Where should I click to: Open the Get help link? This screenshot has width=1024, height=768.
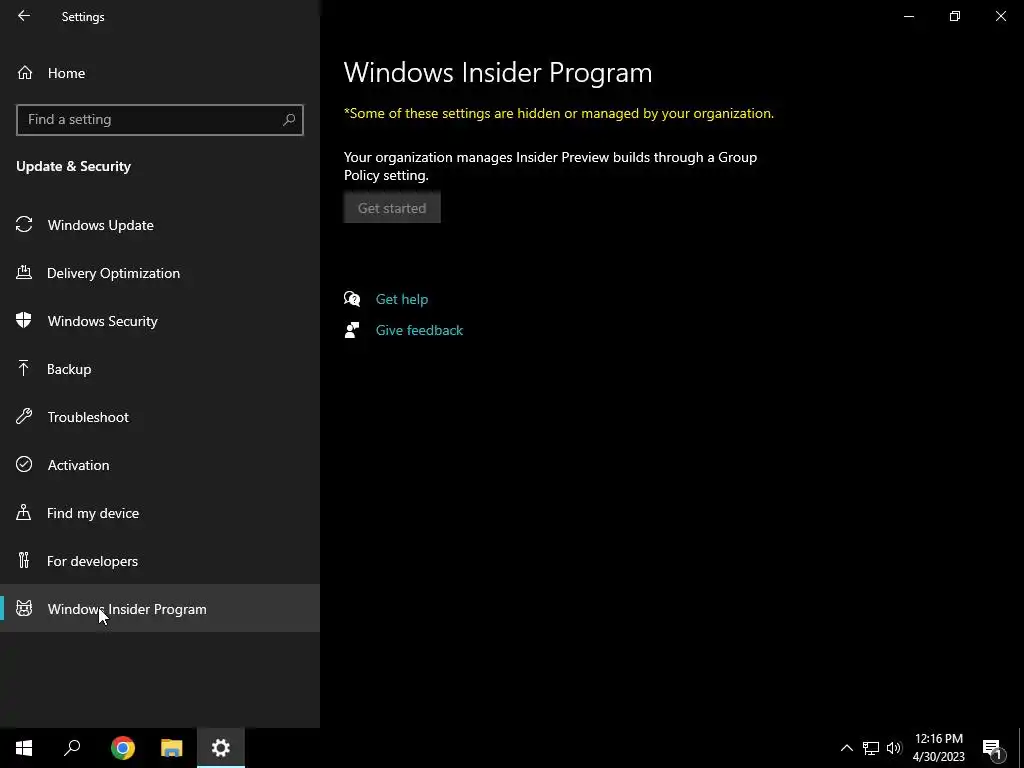[402, 299]
